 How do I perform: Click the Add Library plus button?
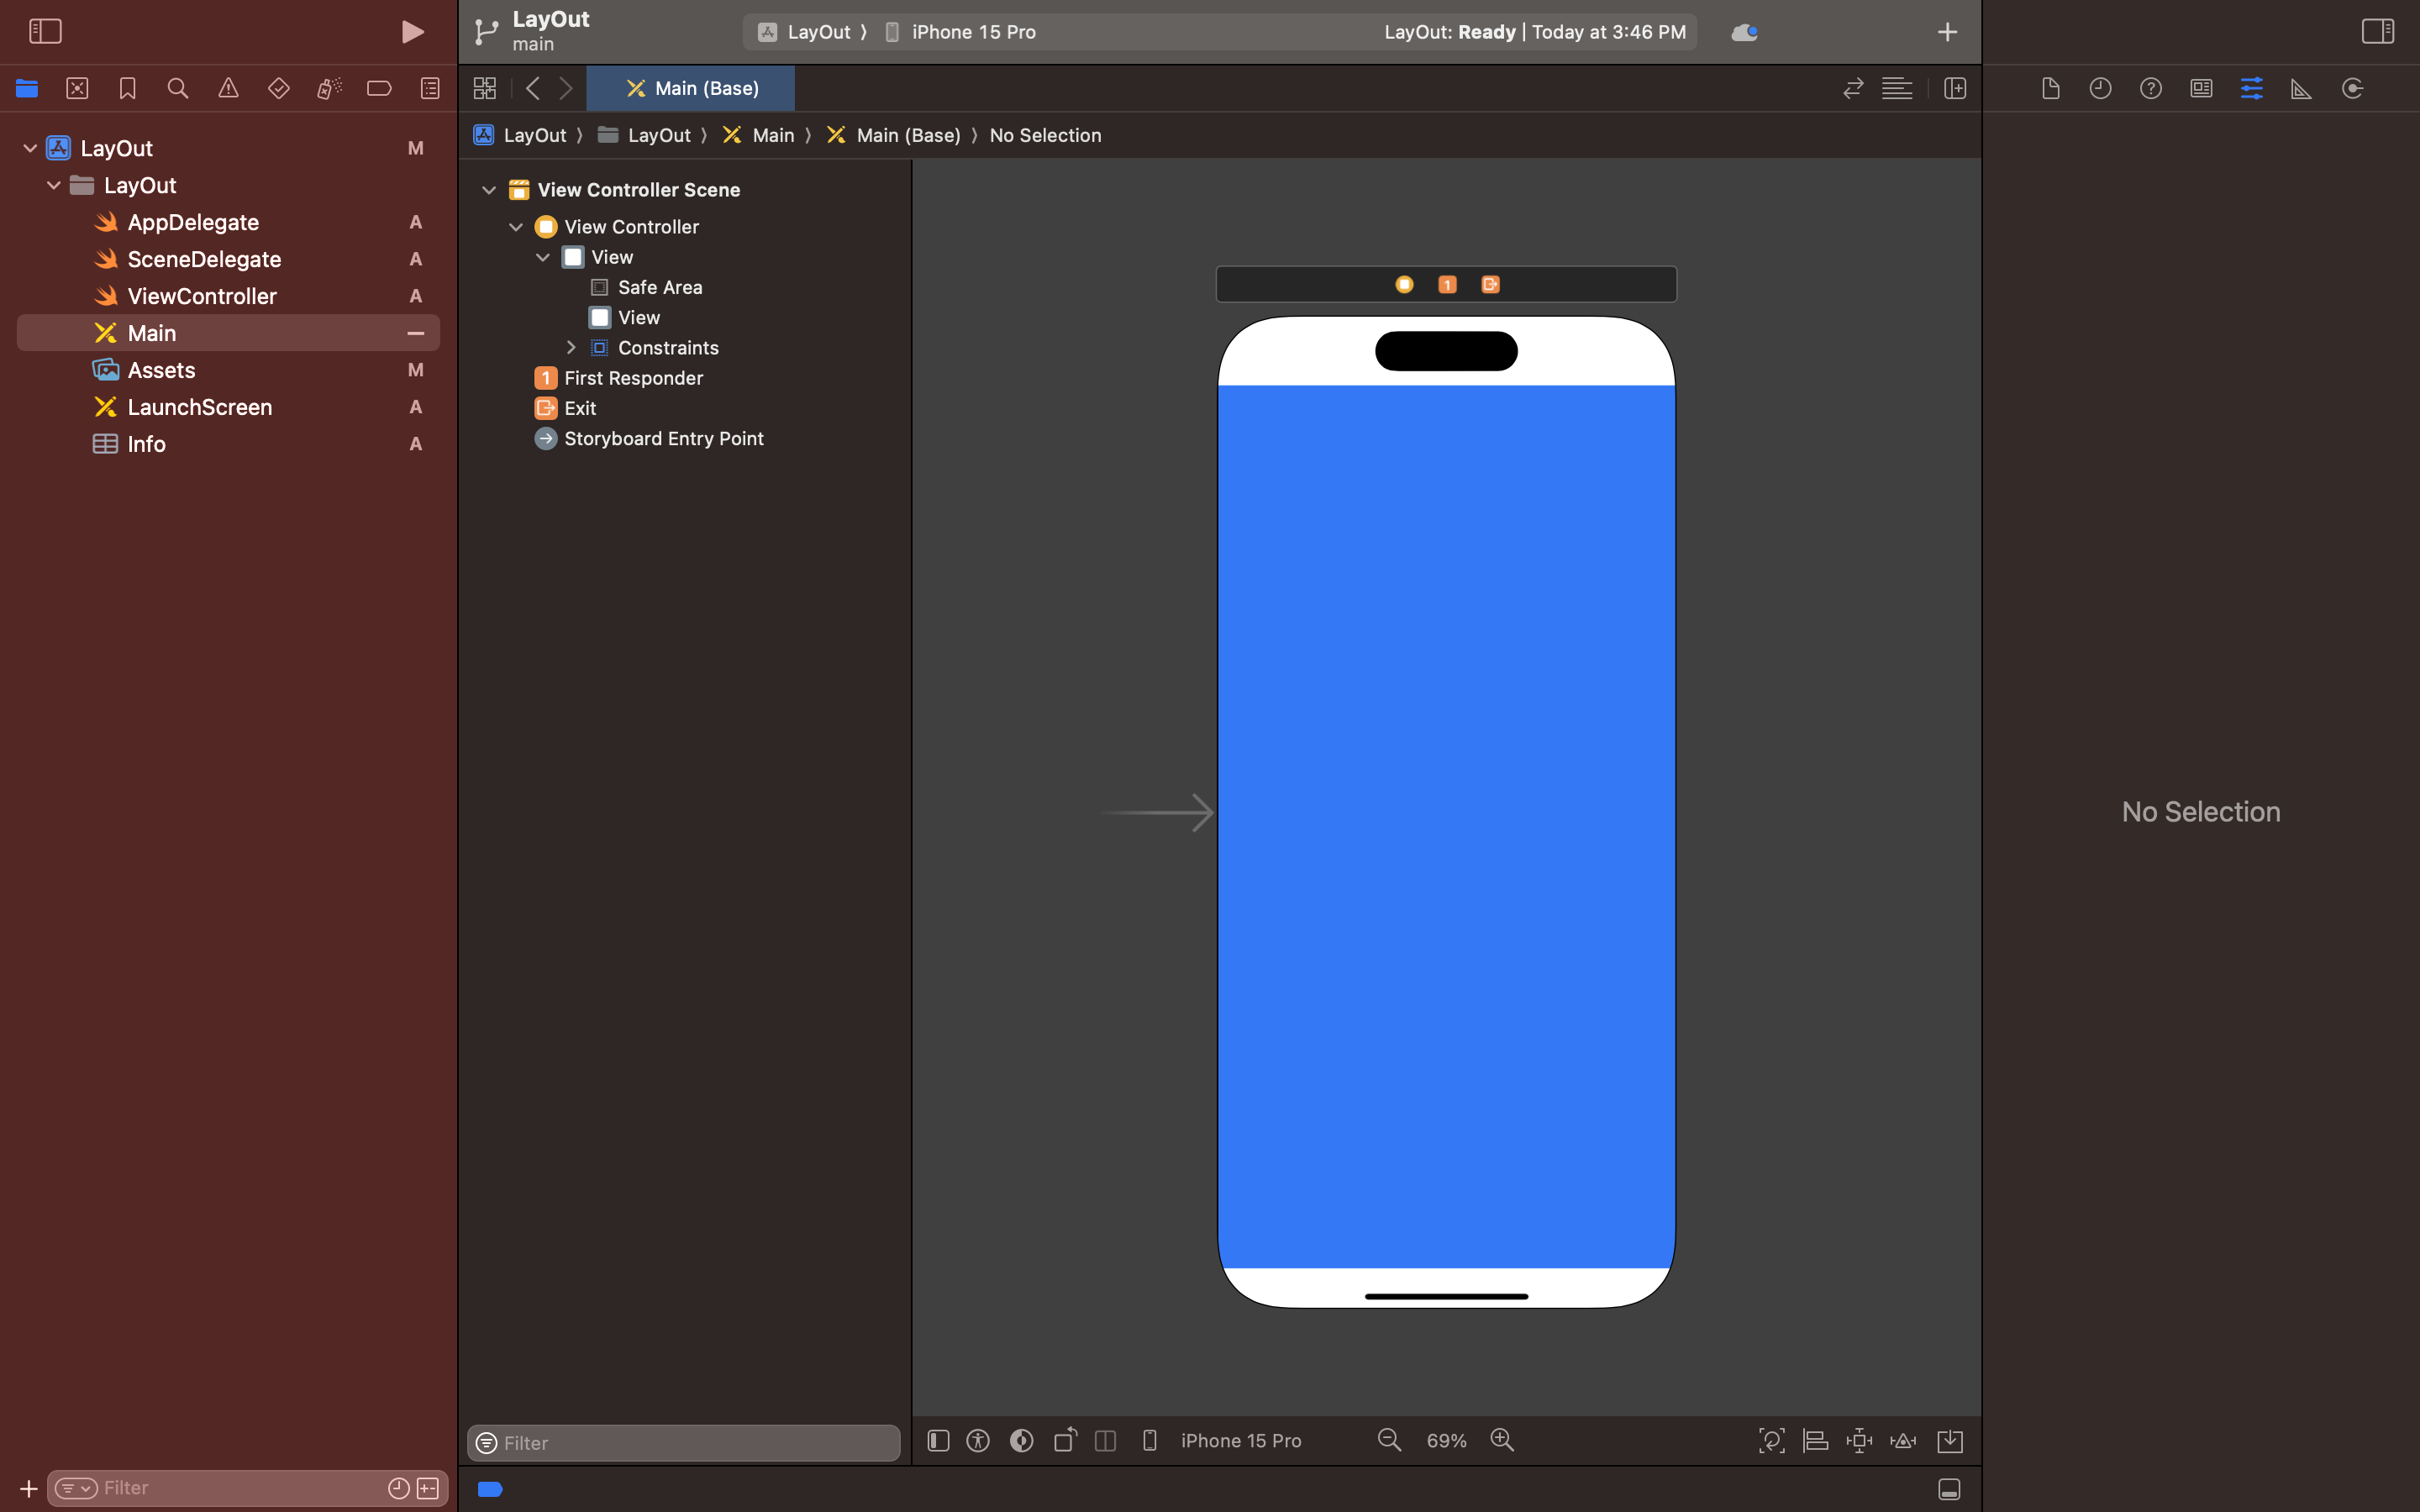coord(1946,32)
